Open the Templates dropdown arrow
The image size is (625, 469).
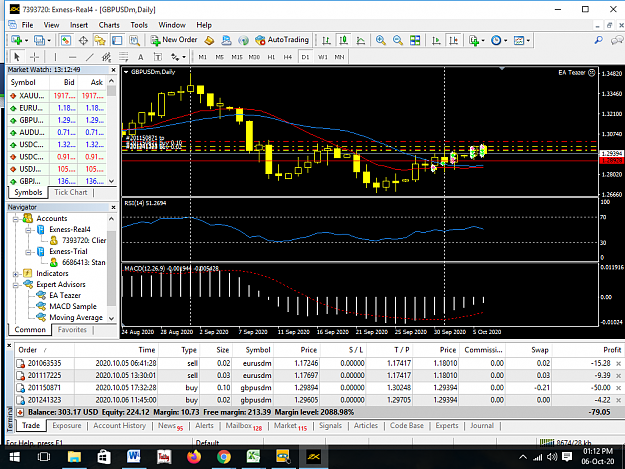[x=528, y=41]
